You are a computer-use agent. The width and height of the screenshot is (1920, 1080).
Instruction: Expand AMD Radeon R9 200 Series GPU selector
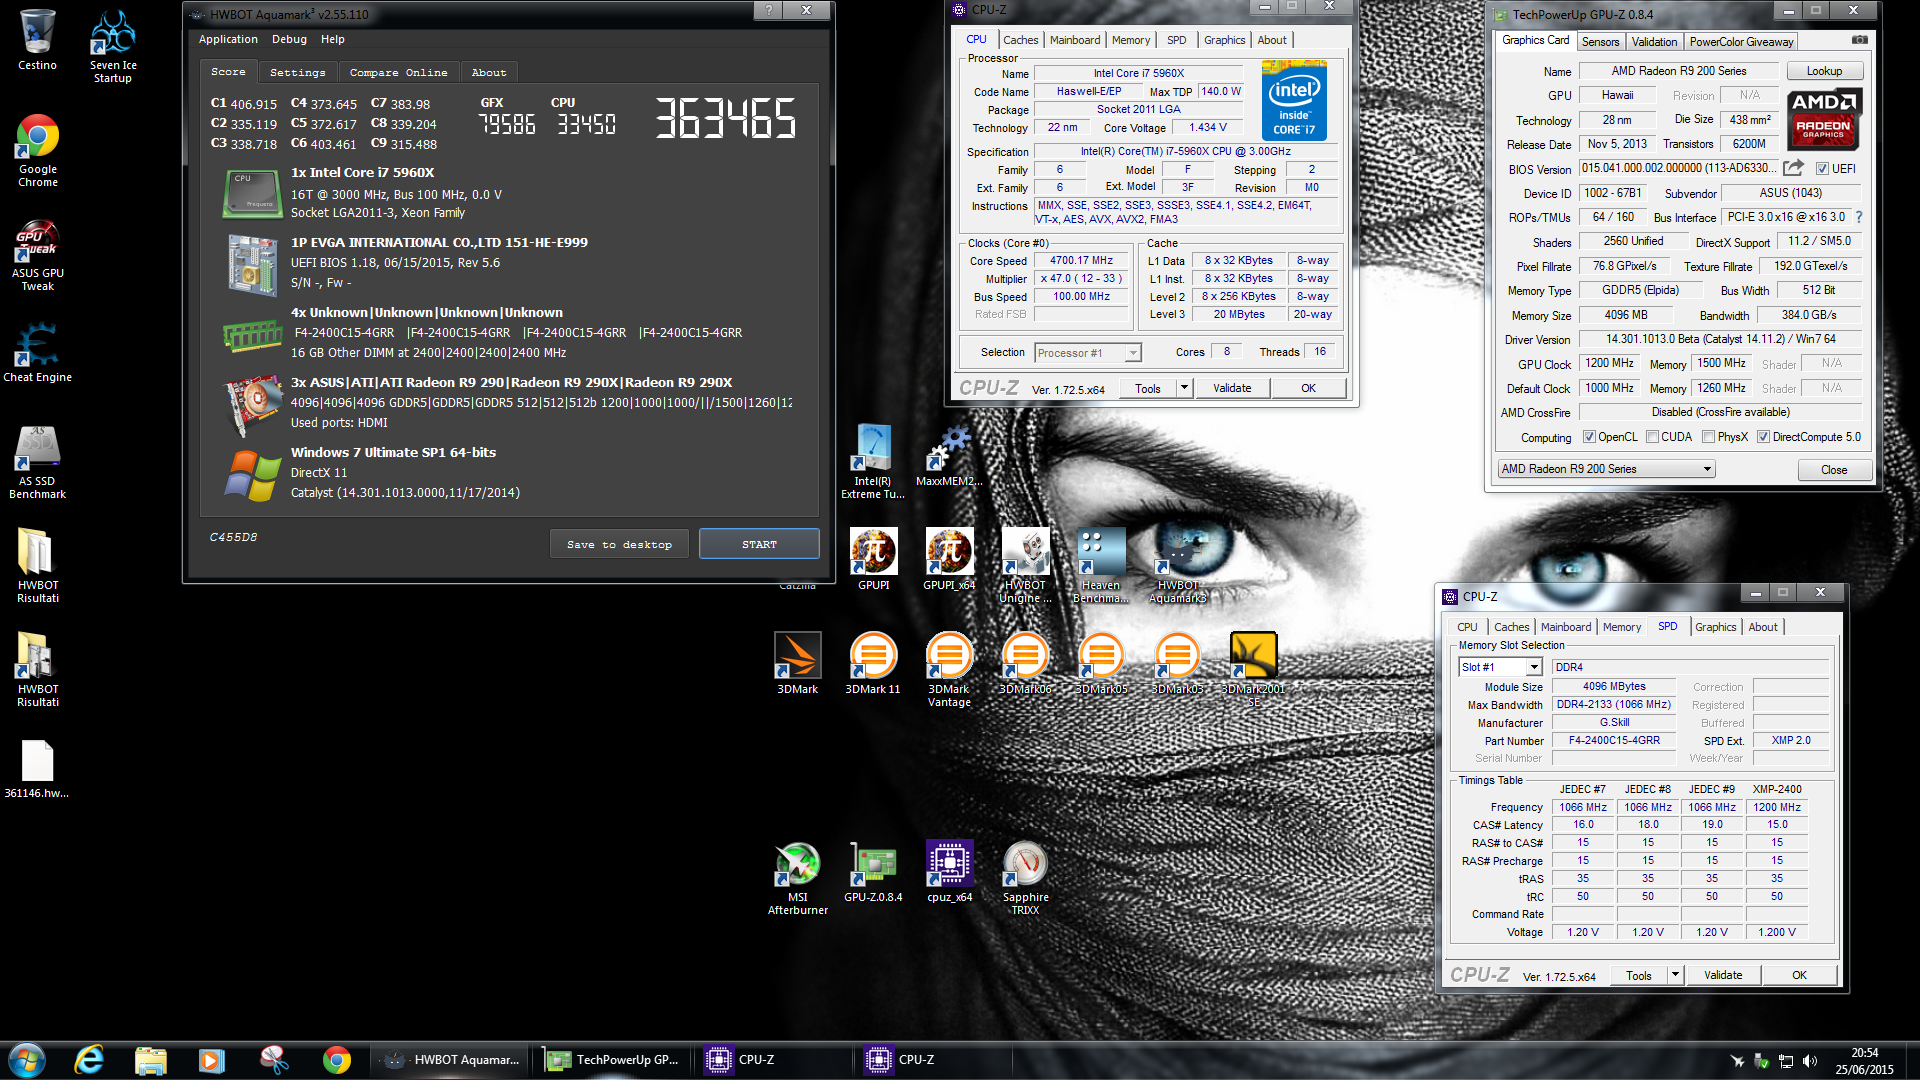[x=1607, y=469]
